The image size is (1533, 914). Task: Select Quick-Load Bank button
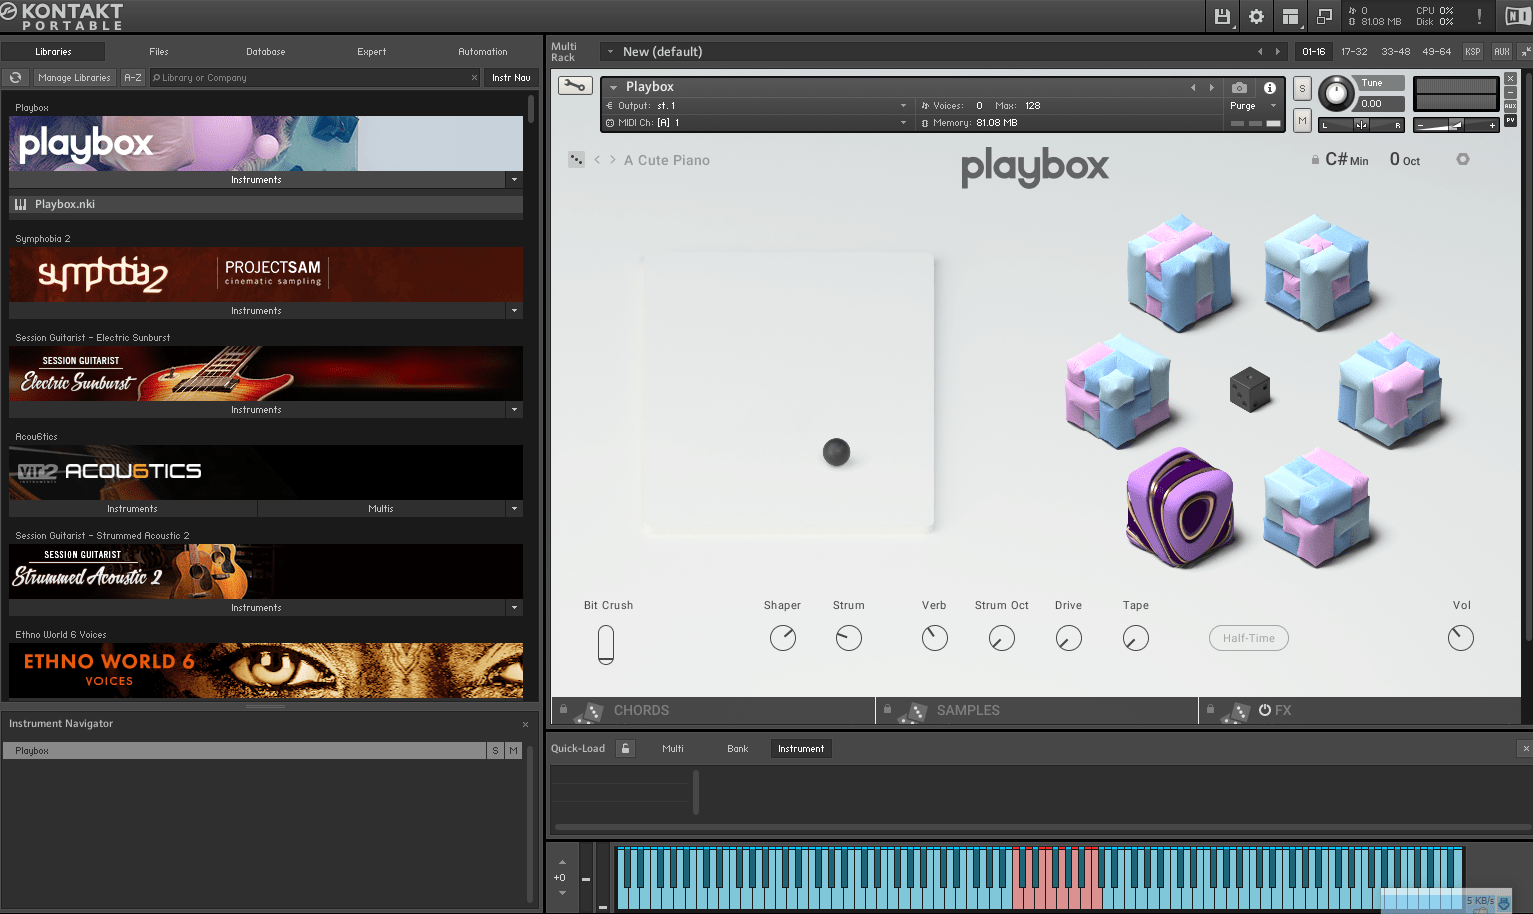coord(738,748)
